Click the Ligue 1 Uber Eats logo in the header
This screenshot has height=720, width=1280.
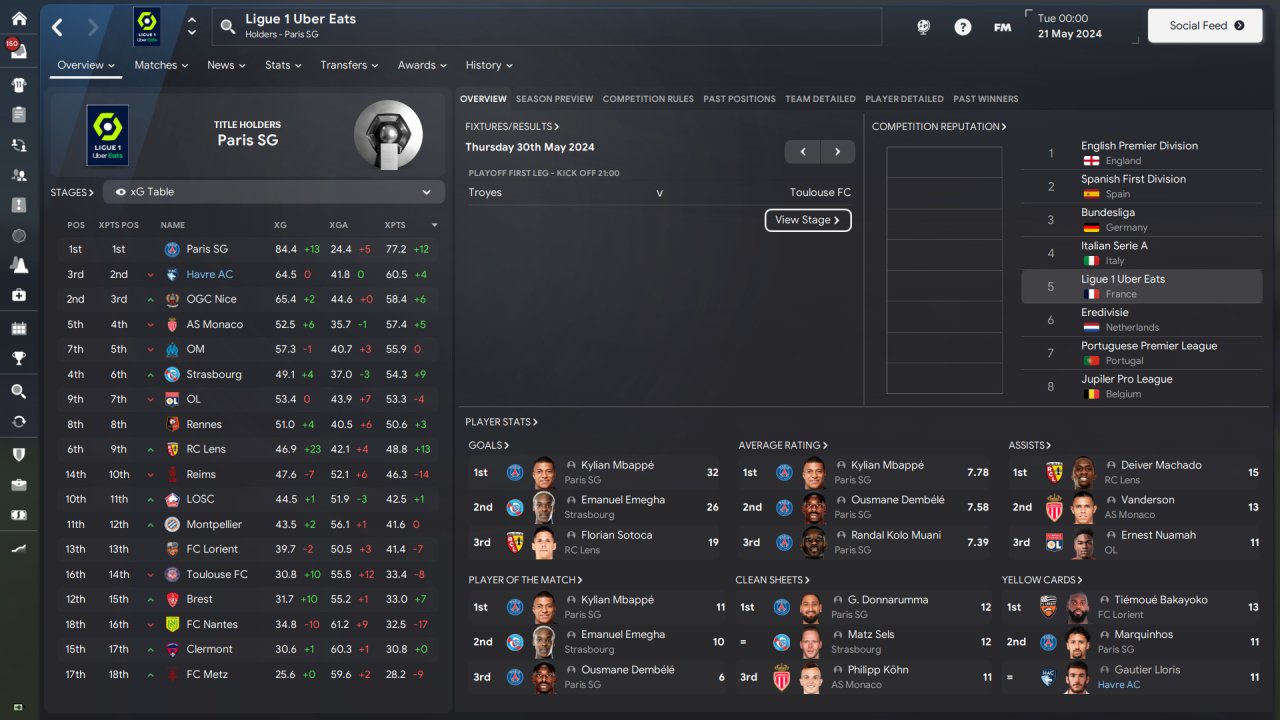point(147,27)
